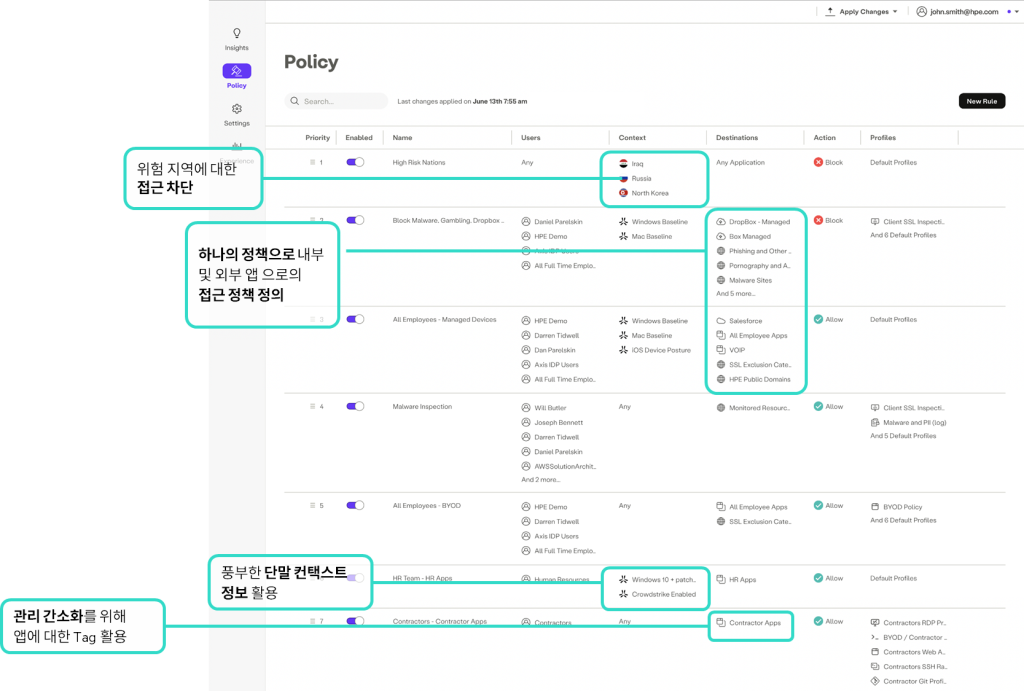Click the New Rule button

click(982, 101)
